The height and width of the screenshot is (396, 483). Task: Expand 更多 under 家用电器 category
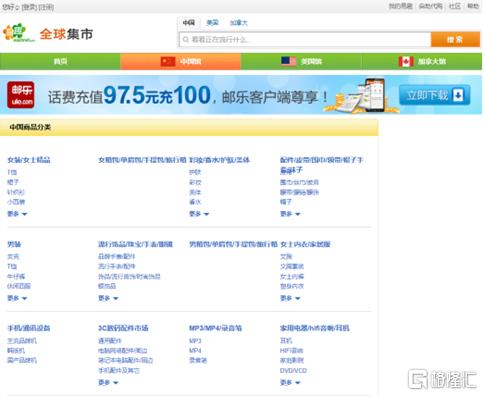click(x=290, y=382)
